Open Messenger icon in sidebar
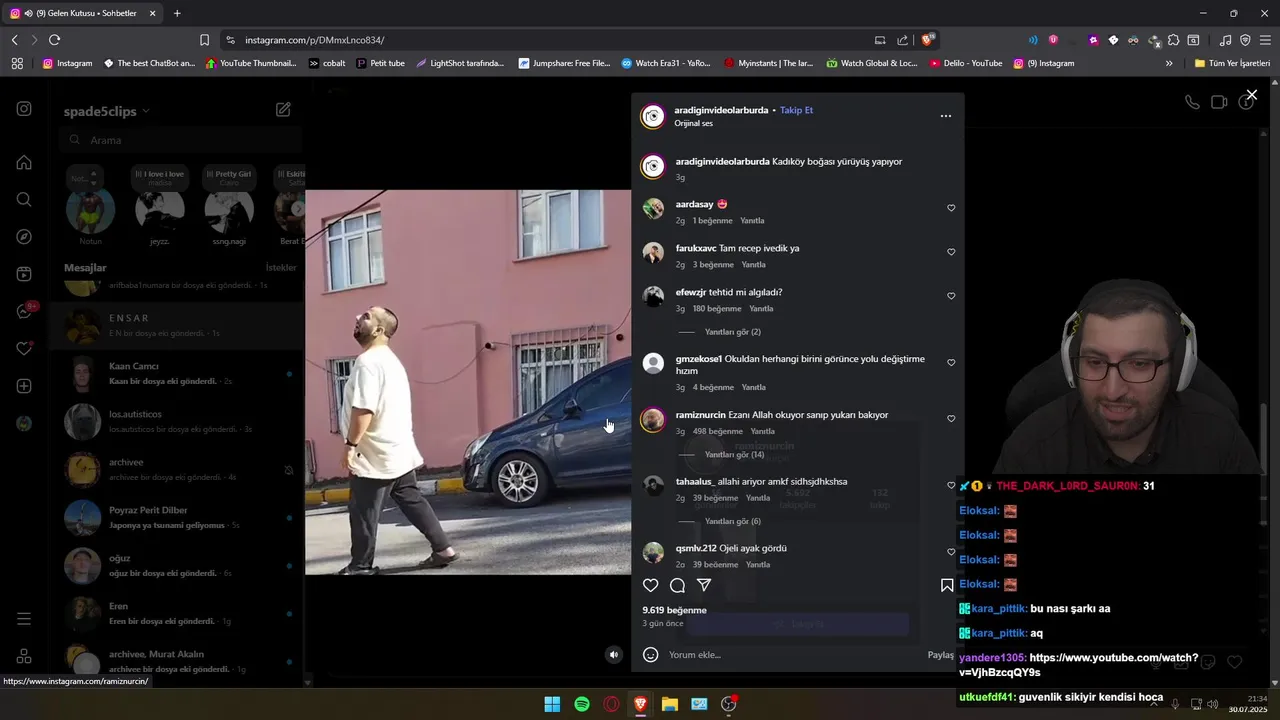The image size is (1280, 720). 24,311
